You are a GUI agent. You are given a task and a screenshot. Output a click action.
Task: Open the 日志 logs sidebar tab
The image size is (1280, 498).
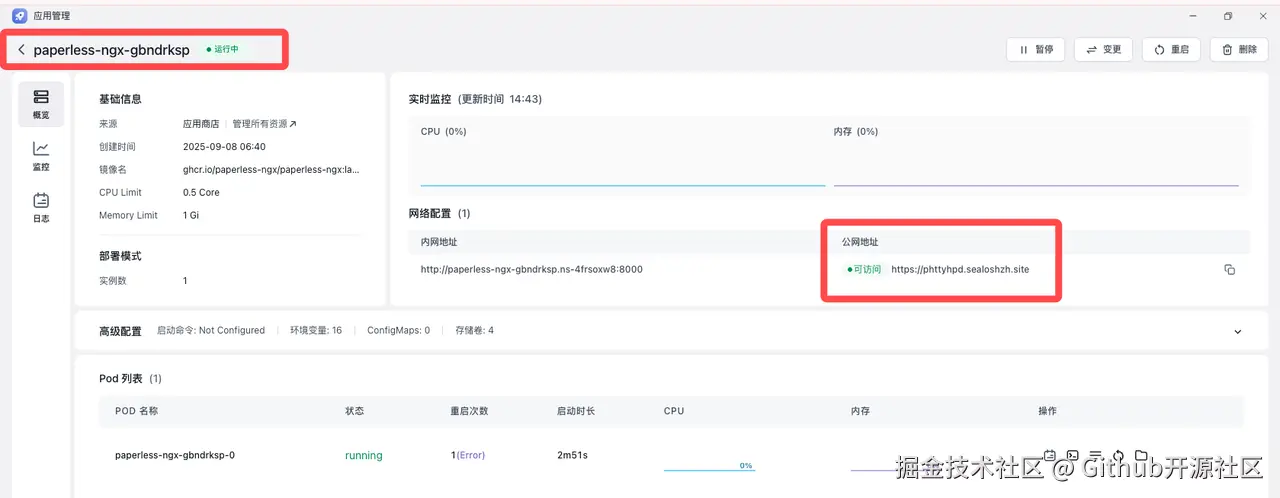(x=41, y=208)
